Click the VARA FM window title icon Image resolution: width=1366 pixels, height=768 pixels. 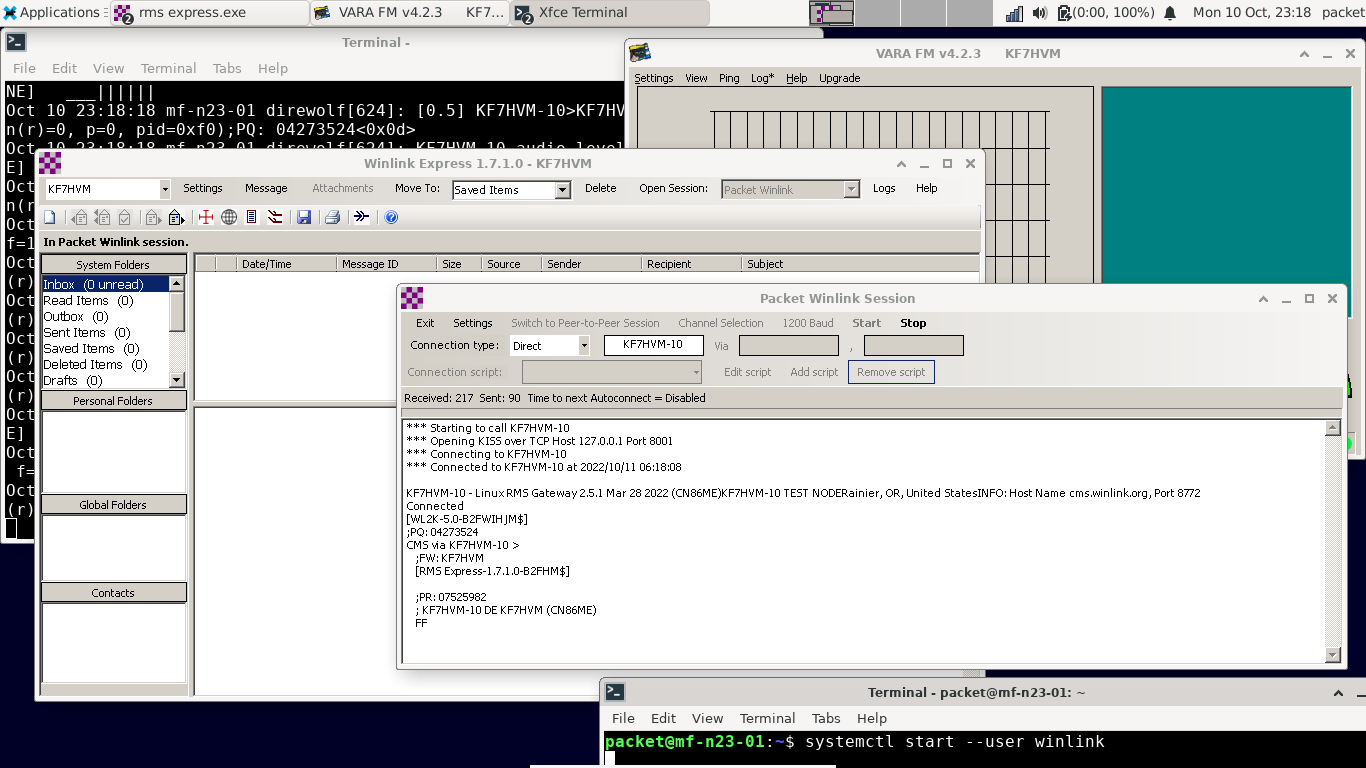tap(640, 53)
